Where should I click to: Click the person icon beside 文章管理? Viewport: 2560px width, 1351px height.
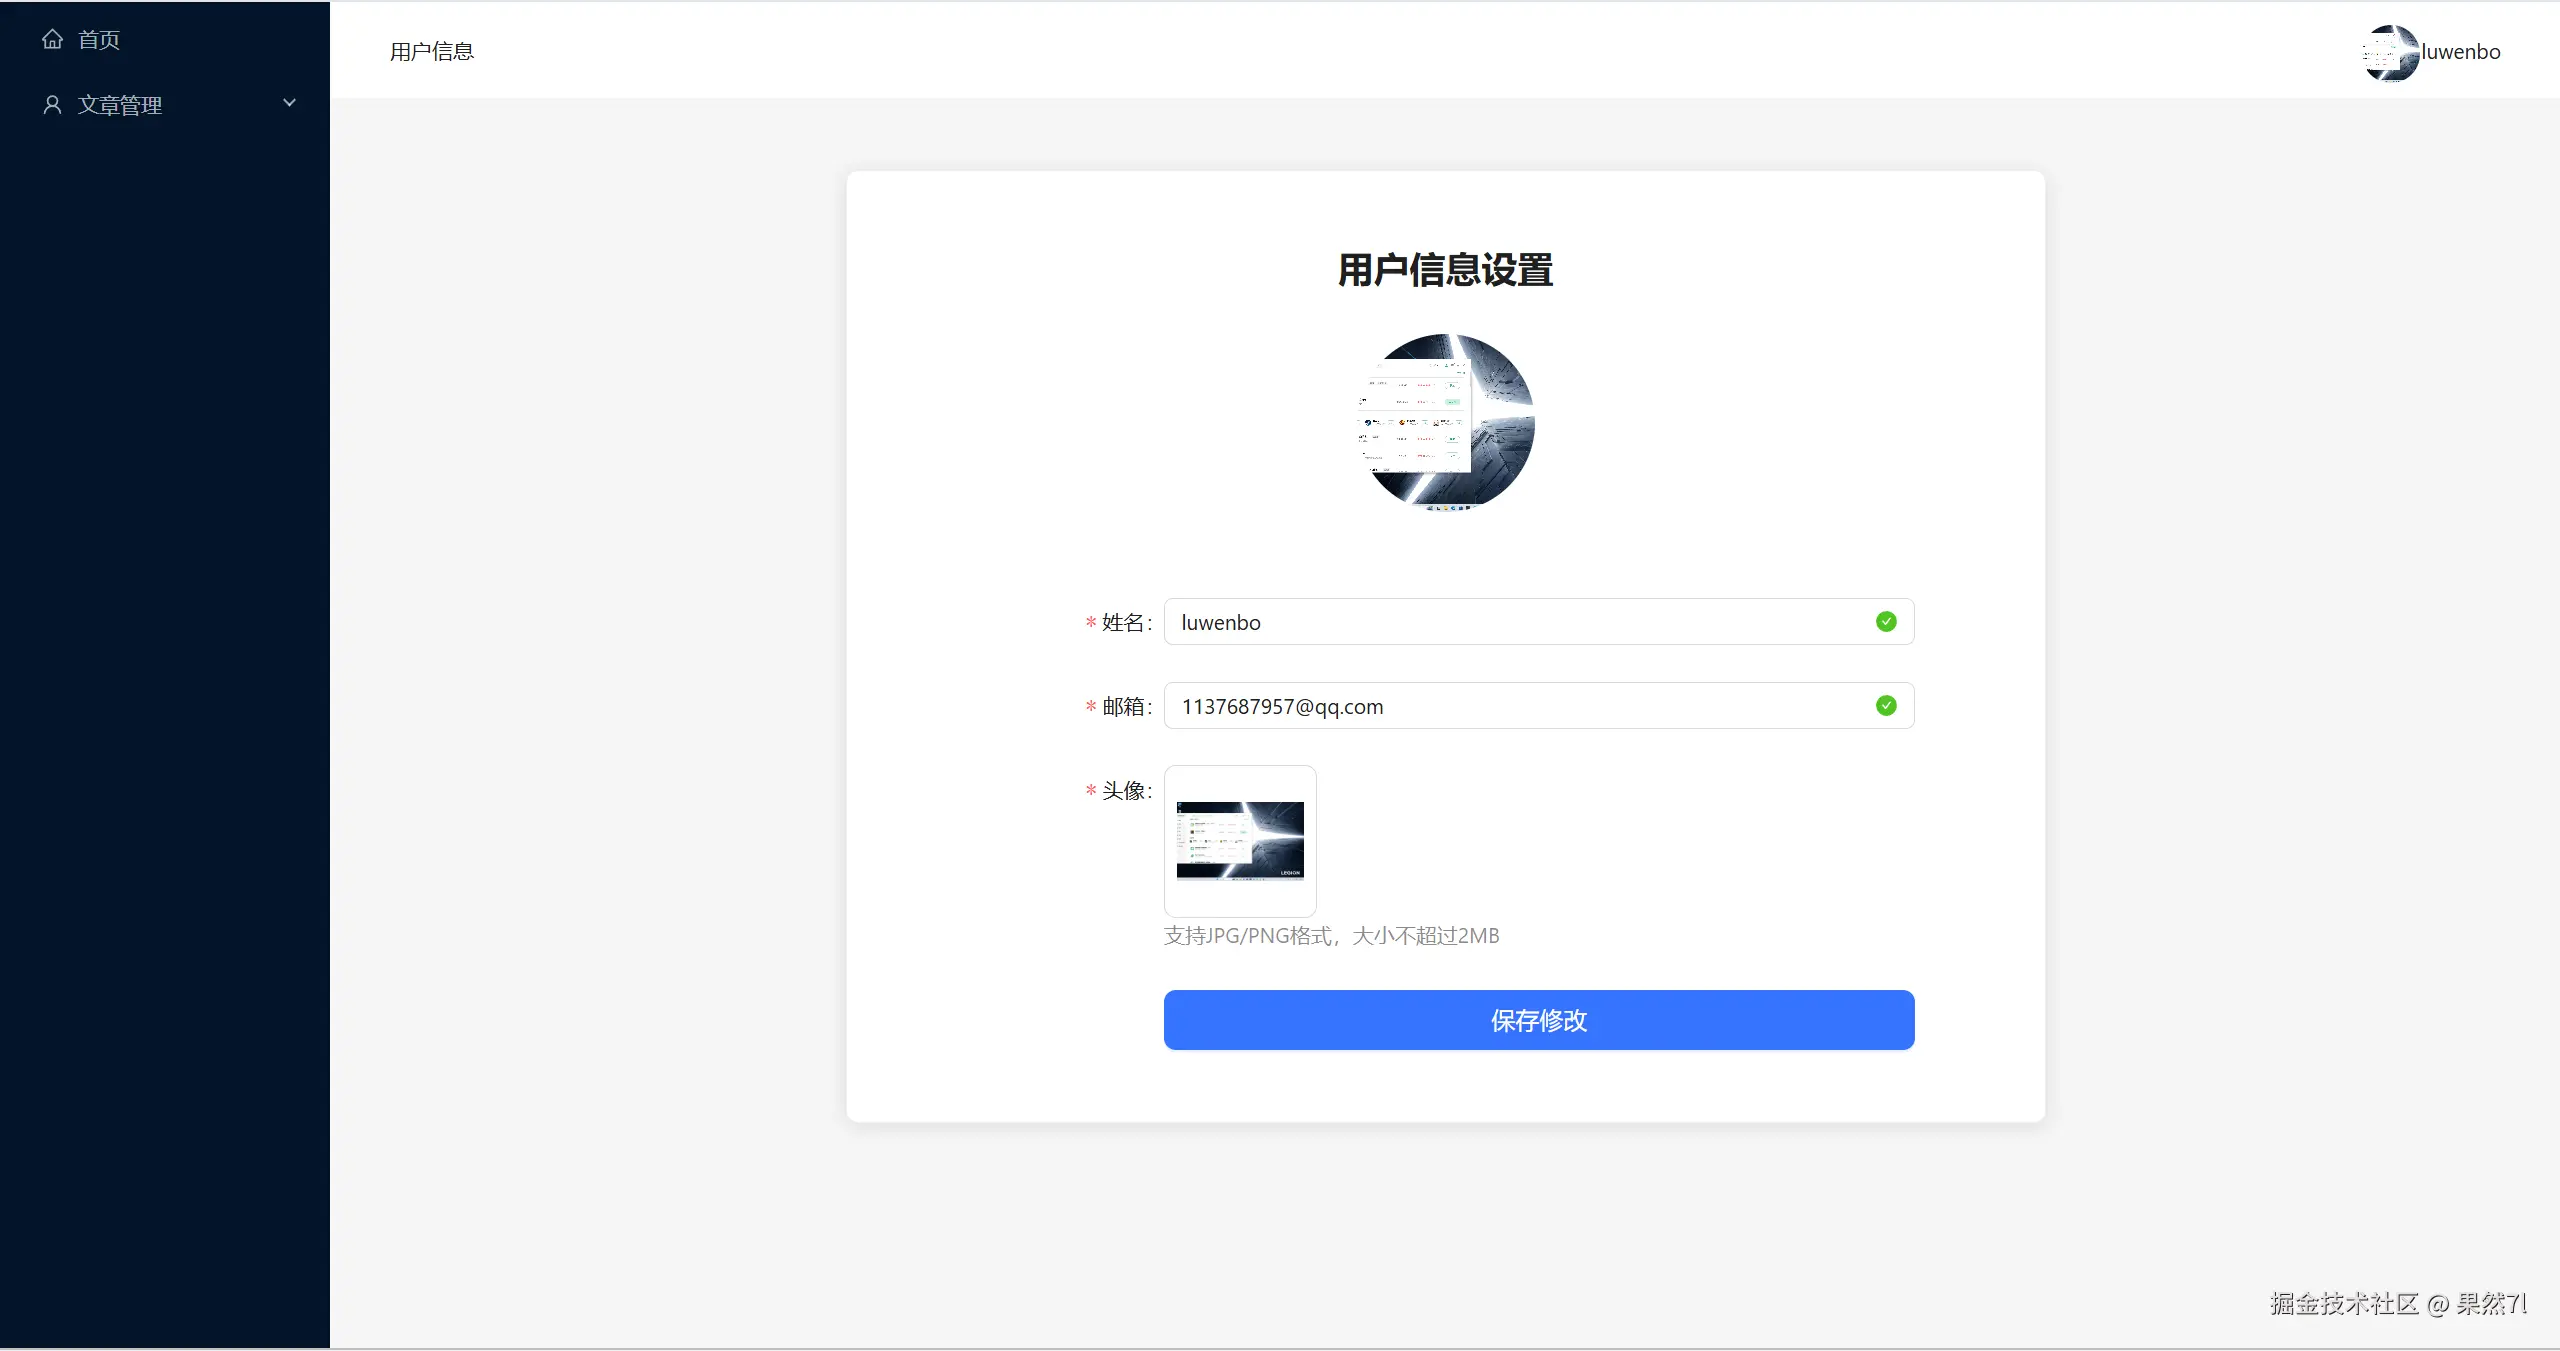51,104
